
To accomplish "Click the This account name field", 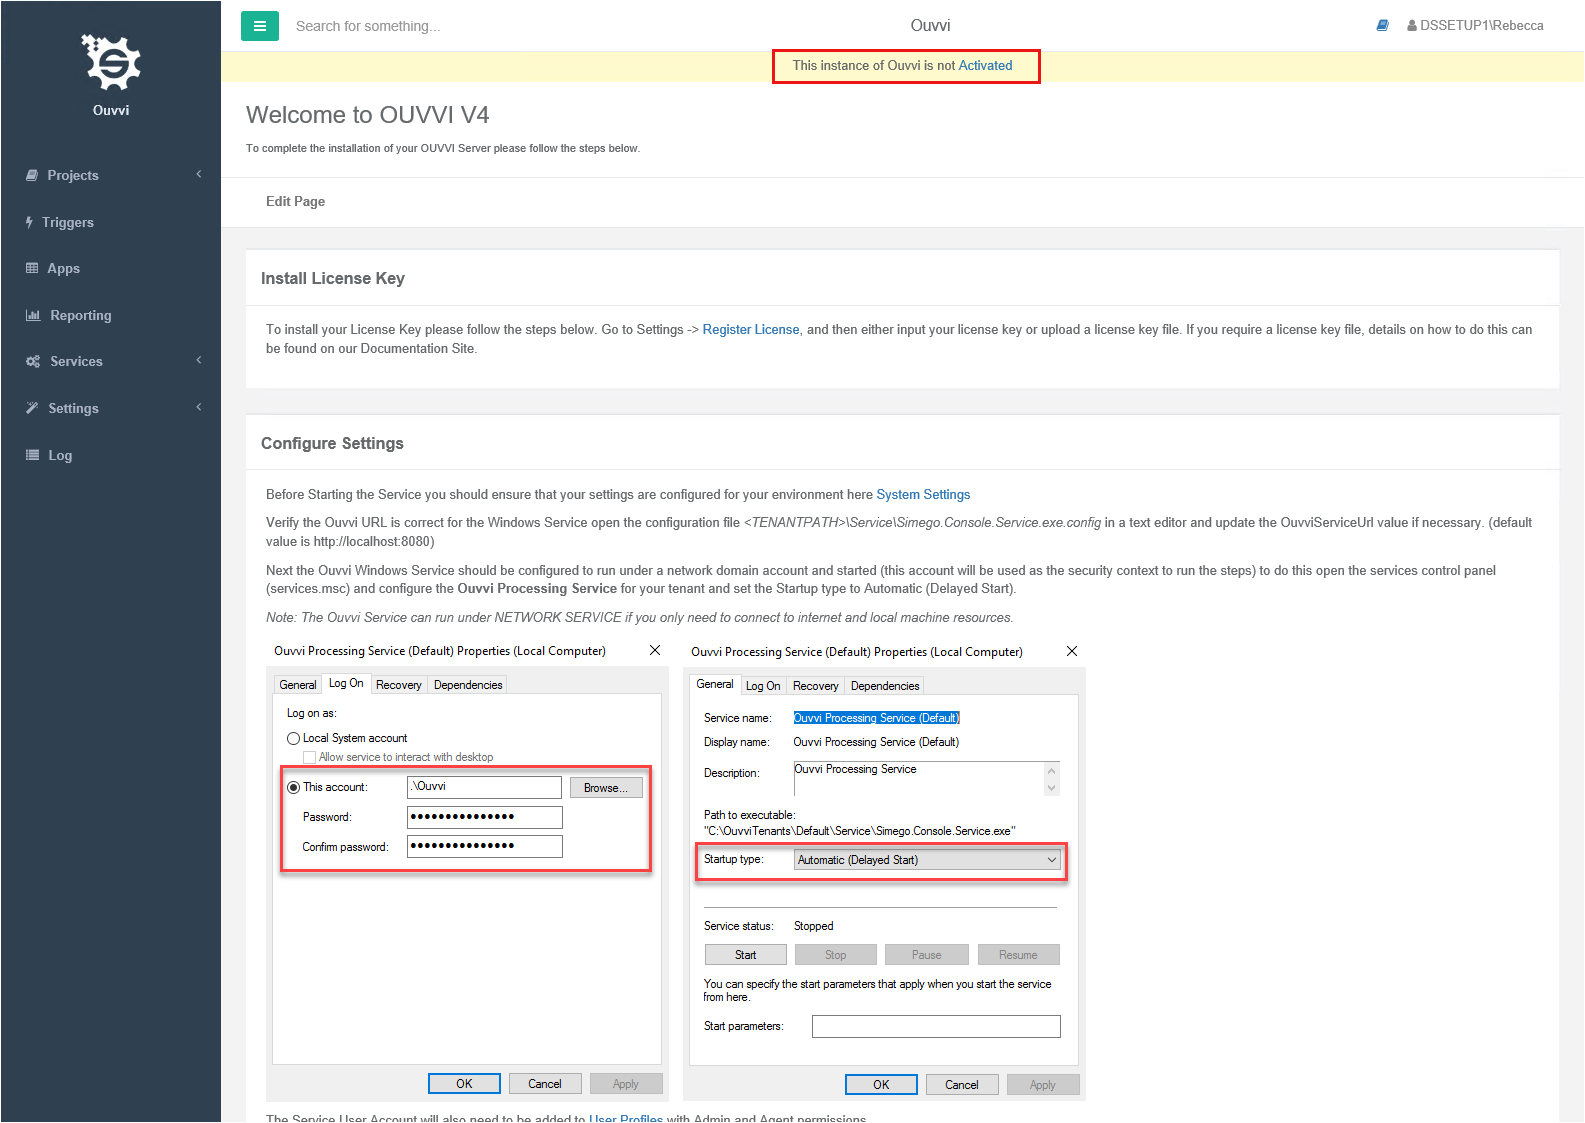I will [x=484, y=787].
